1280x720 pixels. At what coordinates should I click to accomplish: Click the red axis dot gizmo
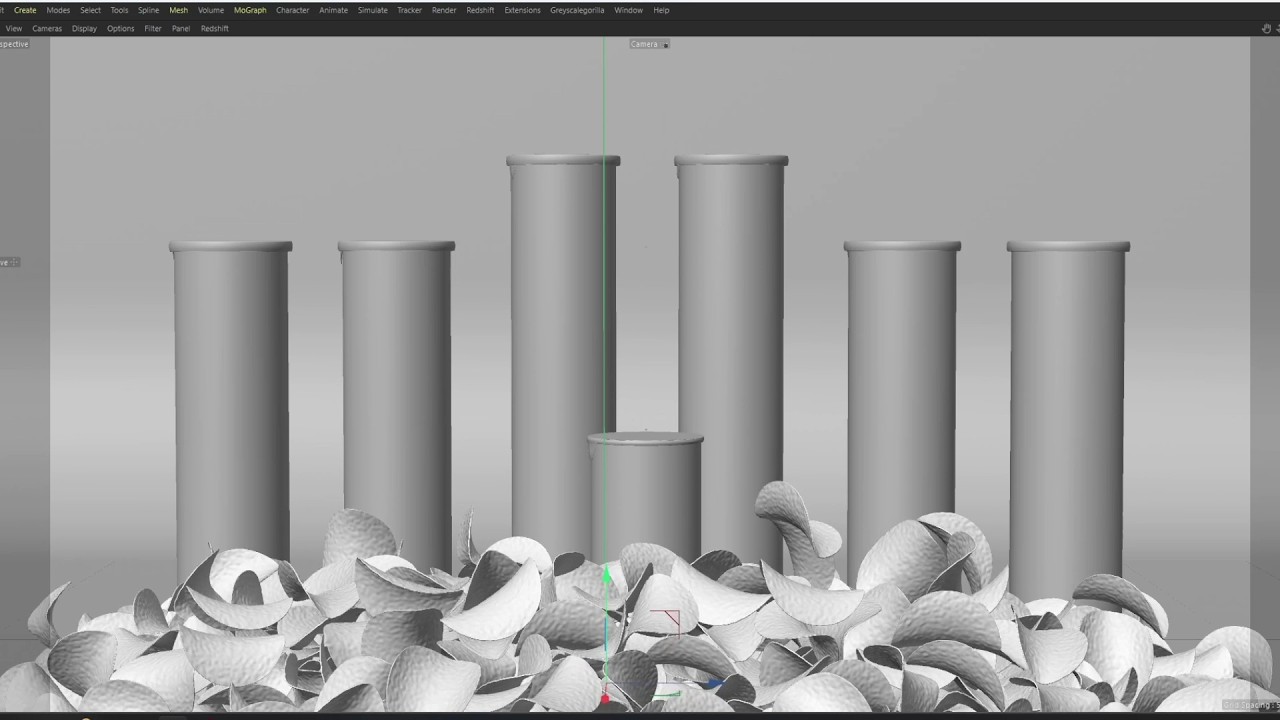pos(604,699)
